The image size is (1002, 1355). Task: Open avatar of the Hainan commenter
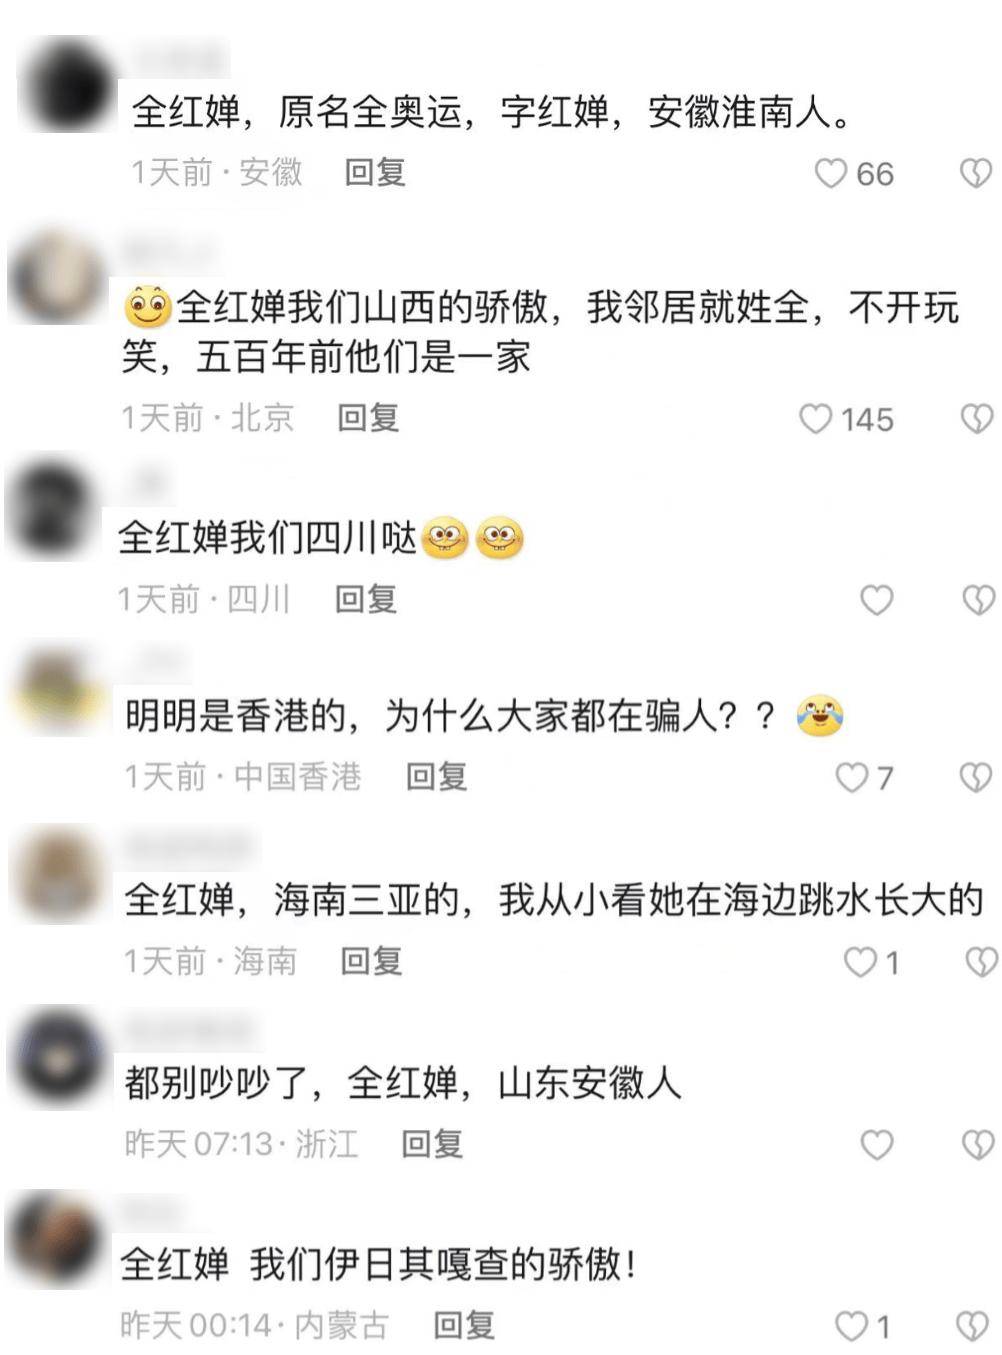coord(56,874)
